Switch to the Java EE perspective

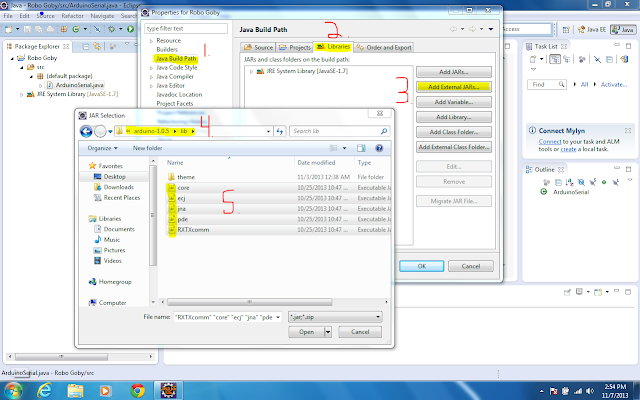pyautogui.click(x=592, y=29)
